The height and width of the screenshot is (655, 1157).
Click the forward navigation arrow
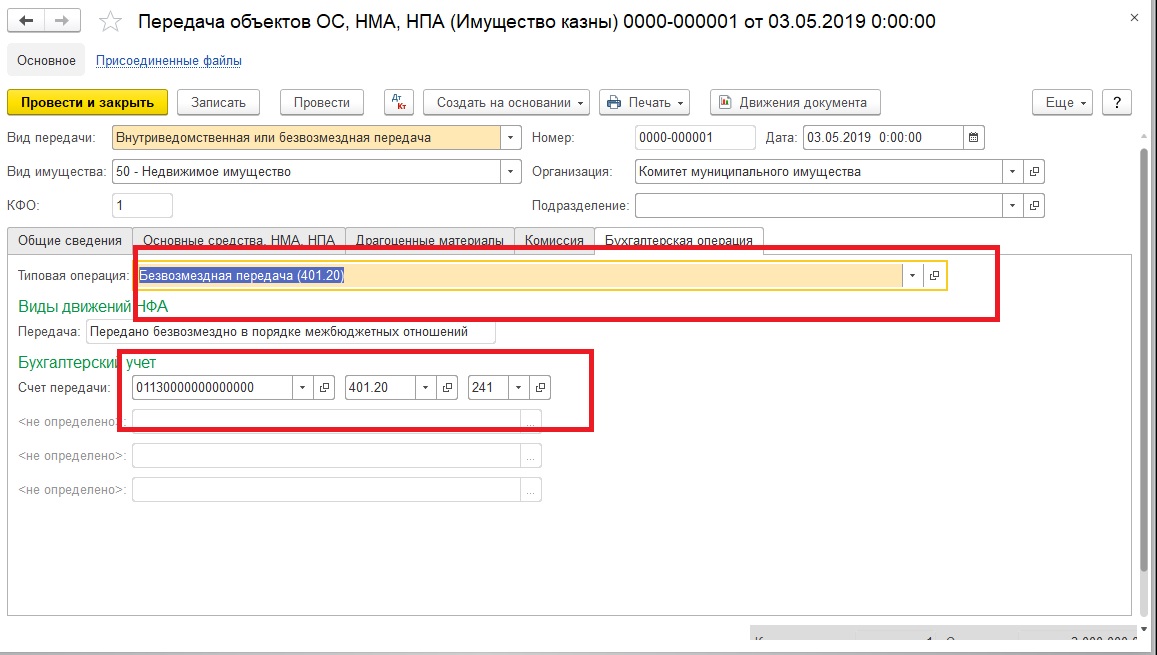[x=62, y=21]
